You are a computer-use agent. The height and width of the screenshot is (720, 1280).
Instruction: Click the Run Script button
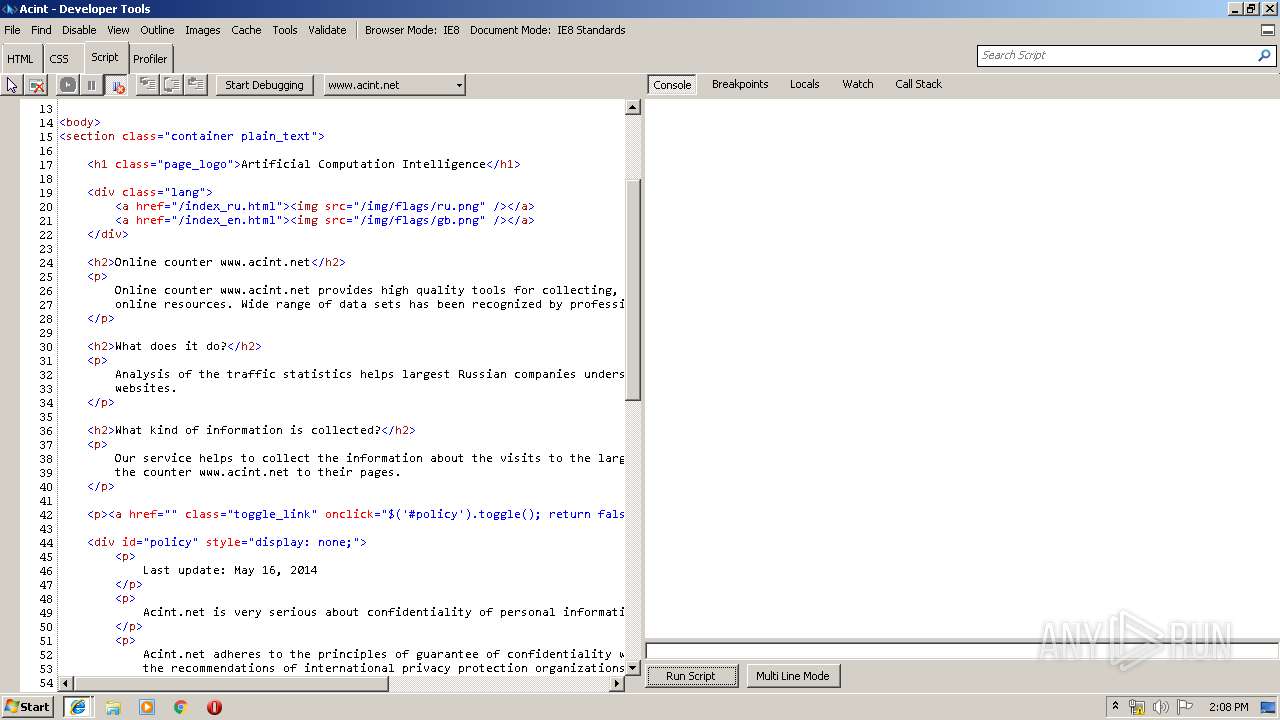click(691, 676)
